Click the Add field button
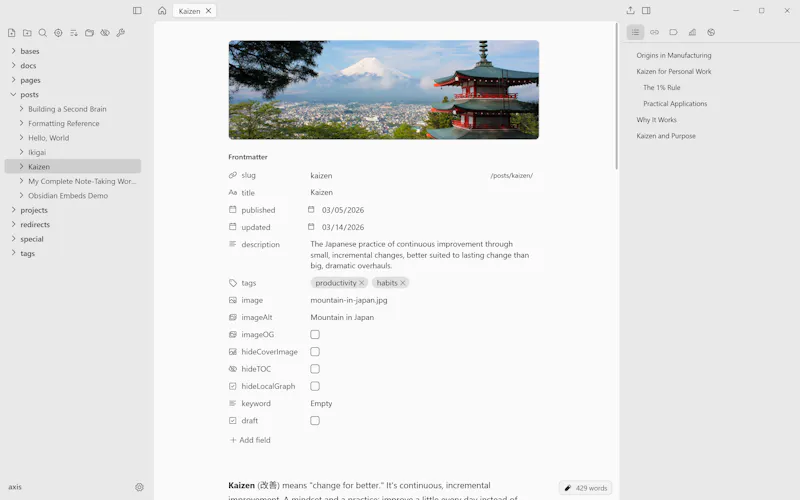Screen dimensions: 800x500 coord(250,440)
